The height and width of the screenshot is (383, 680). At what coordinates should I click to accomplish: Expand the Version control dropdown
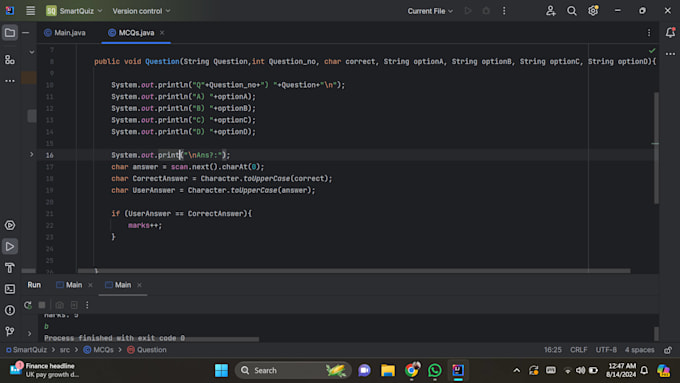coord(141,11)
